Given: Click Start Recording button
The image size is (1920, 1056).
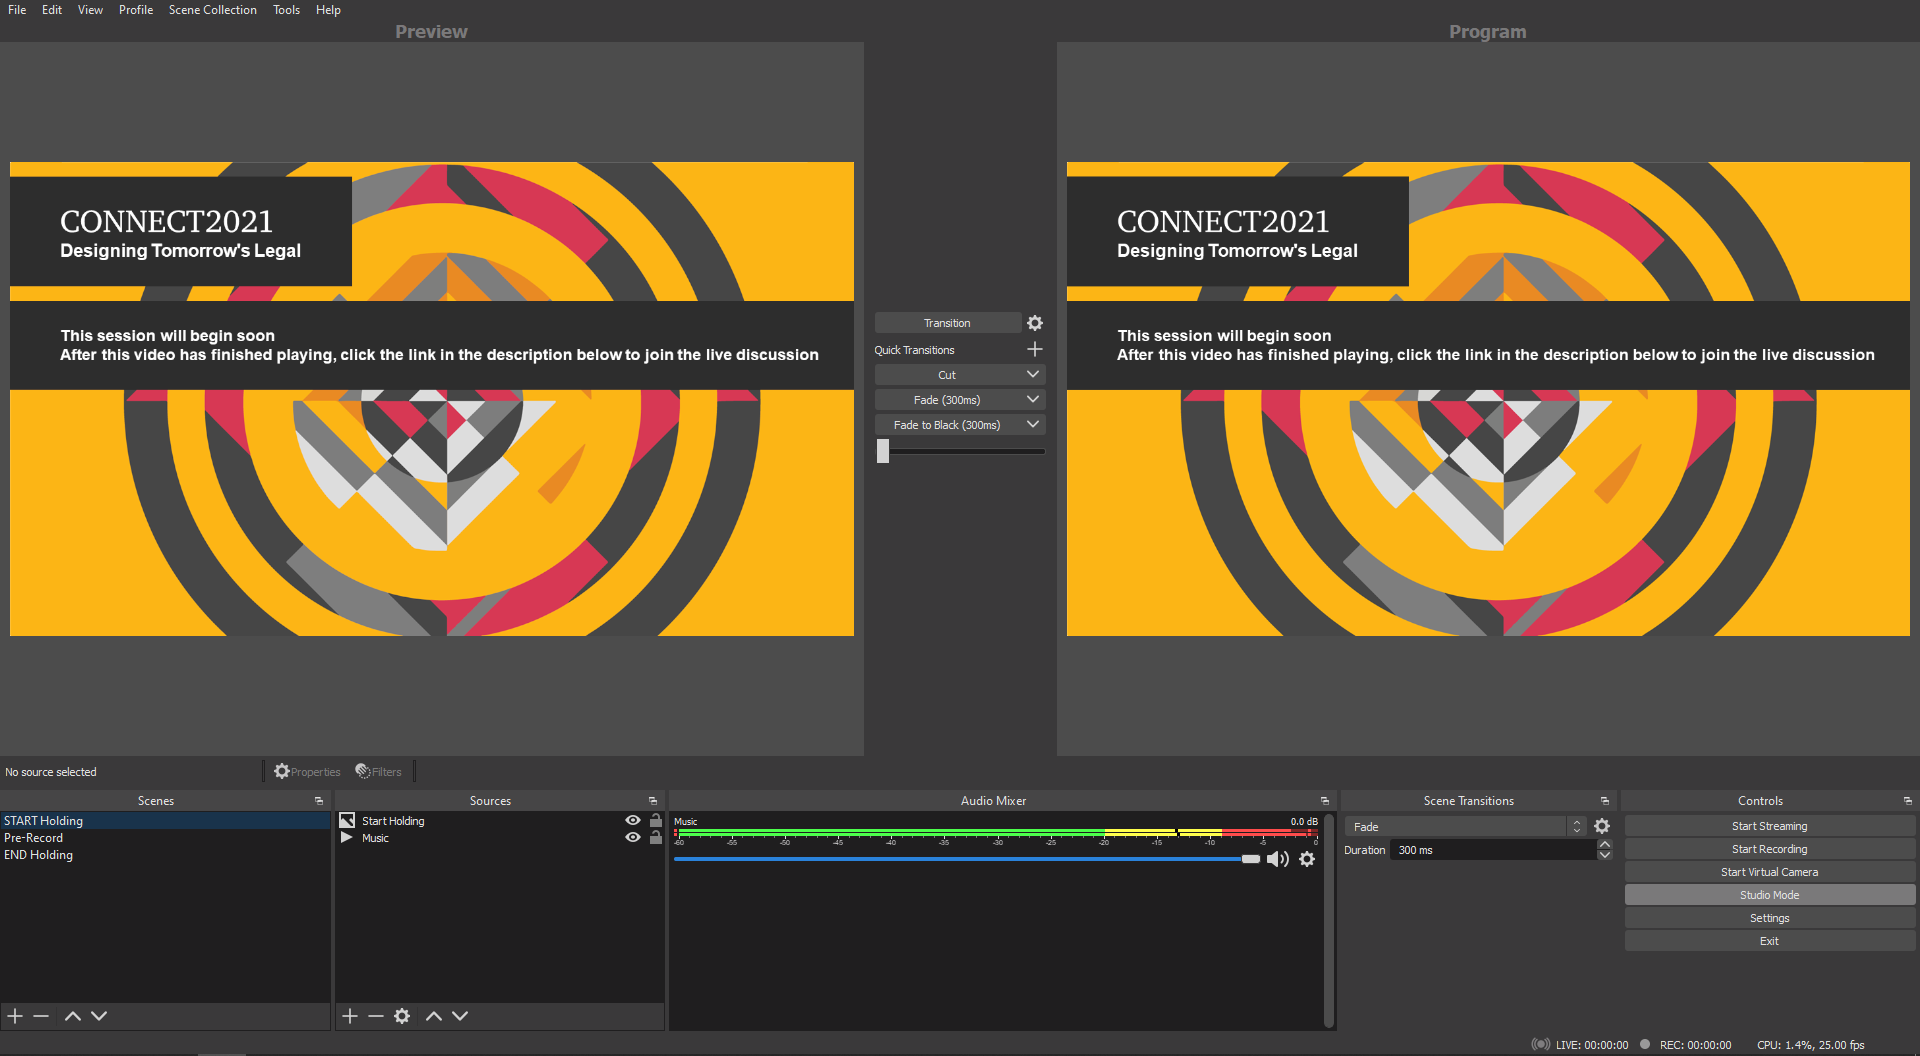Looking at the screenshot, I should (1769, 849).
